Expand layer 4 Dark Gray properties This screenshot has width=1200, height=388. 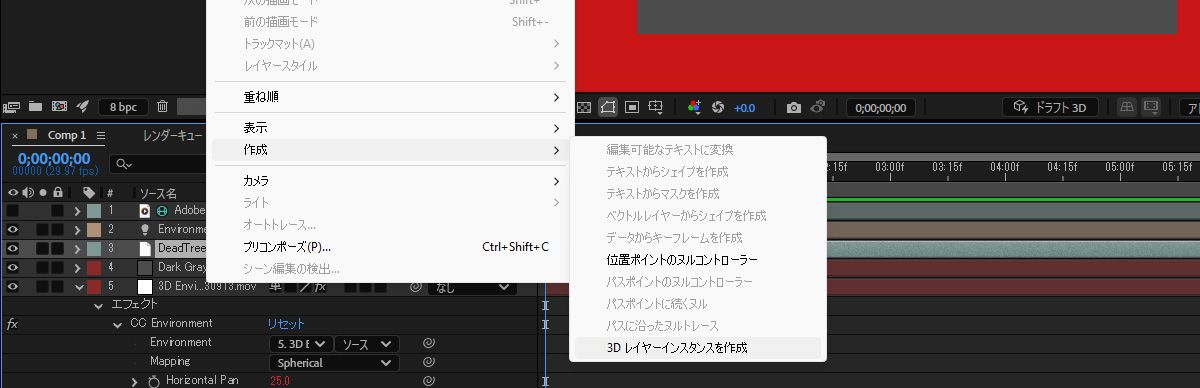[77, 267]
